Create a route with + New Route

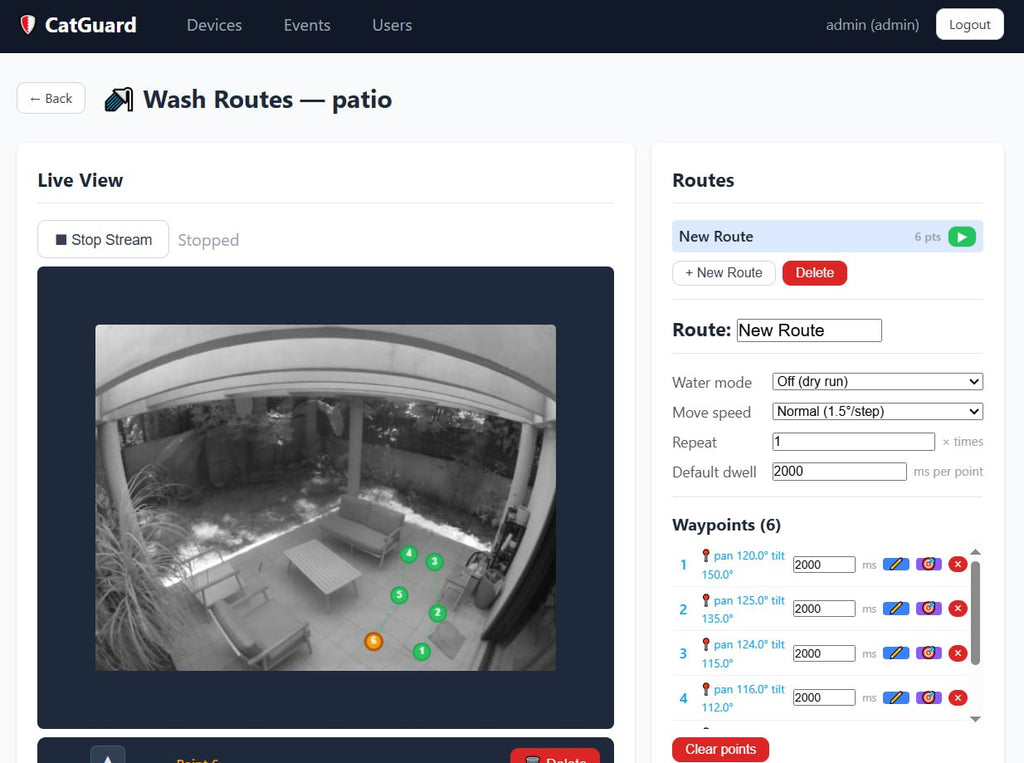point(724,273)
